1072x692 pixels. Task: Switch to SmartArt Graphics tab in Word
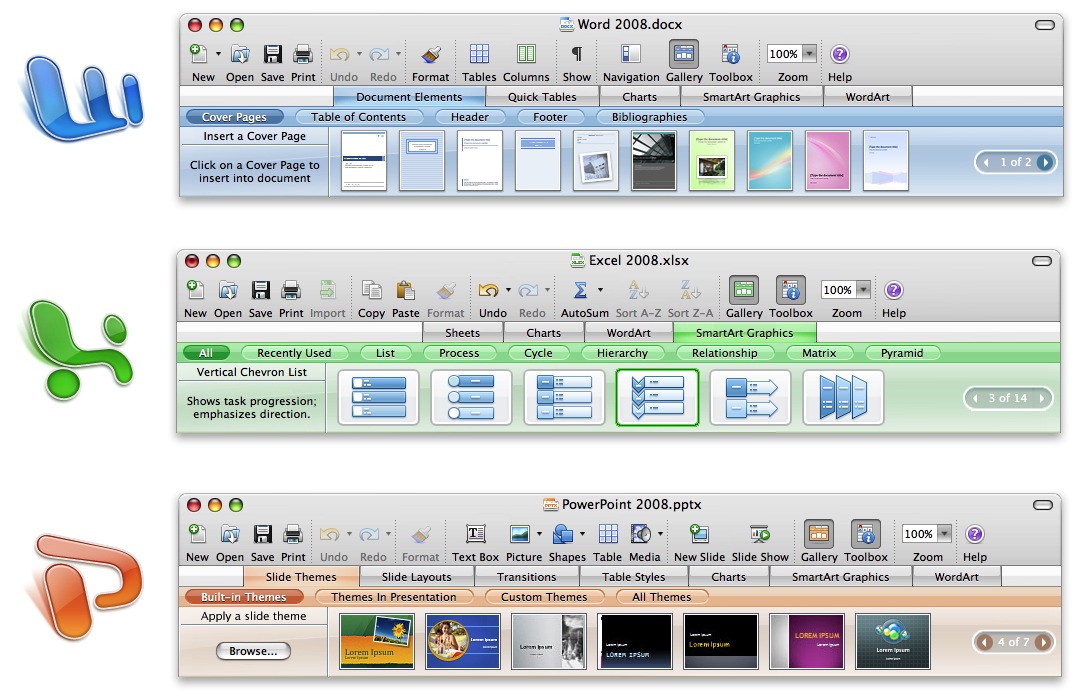click(x=751, y=97)
